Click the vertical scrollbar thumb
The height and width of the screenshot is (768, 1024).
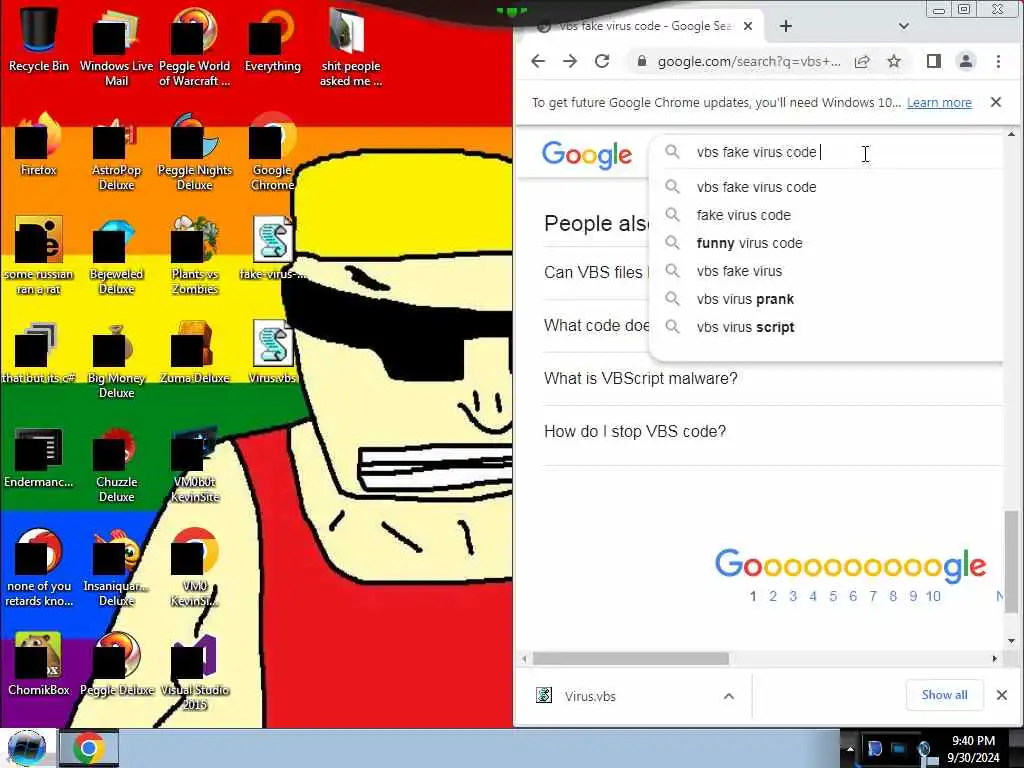tap(1011, 562)
